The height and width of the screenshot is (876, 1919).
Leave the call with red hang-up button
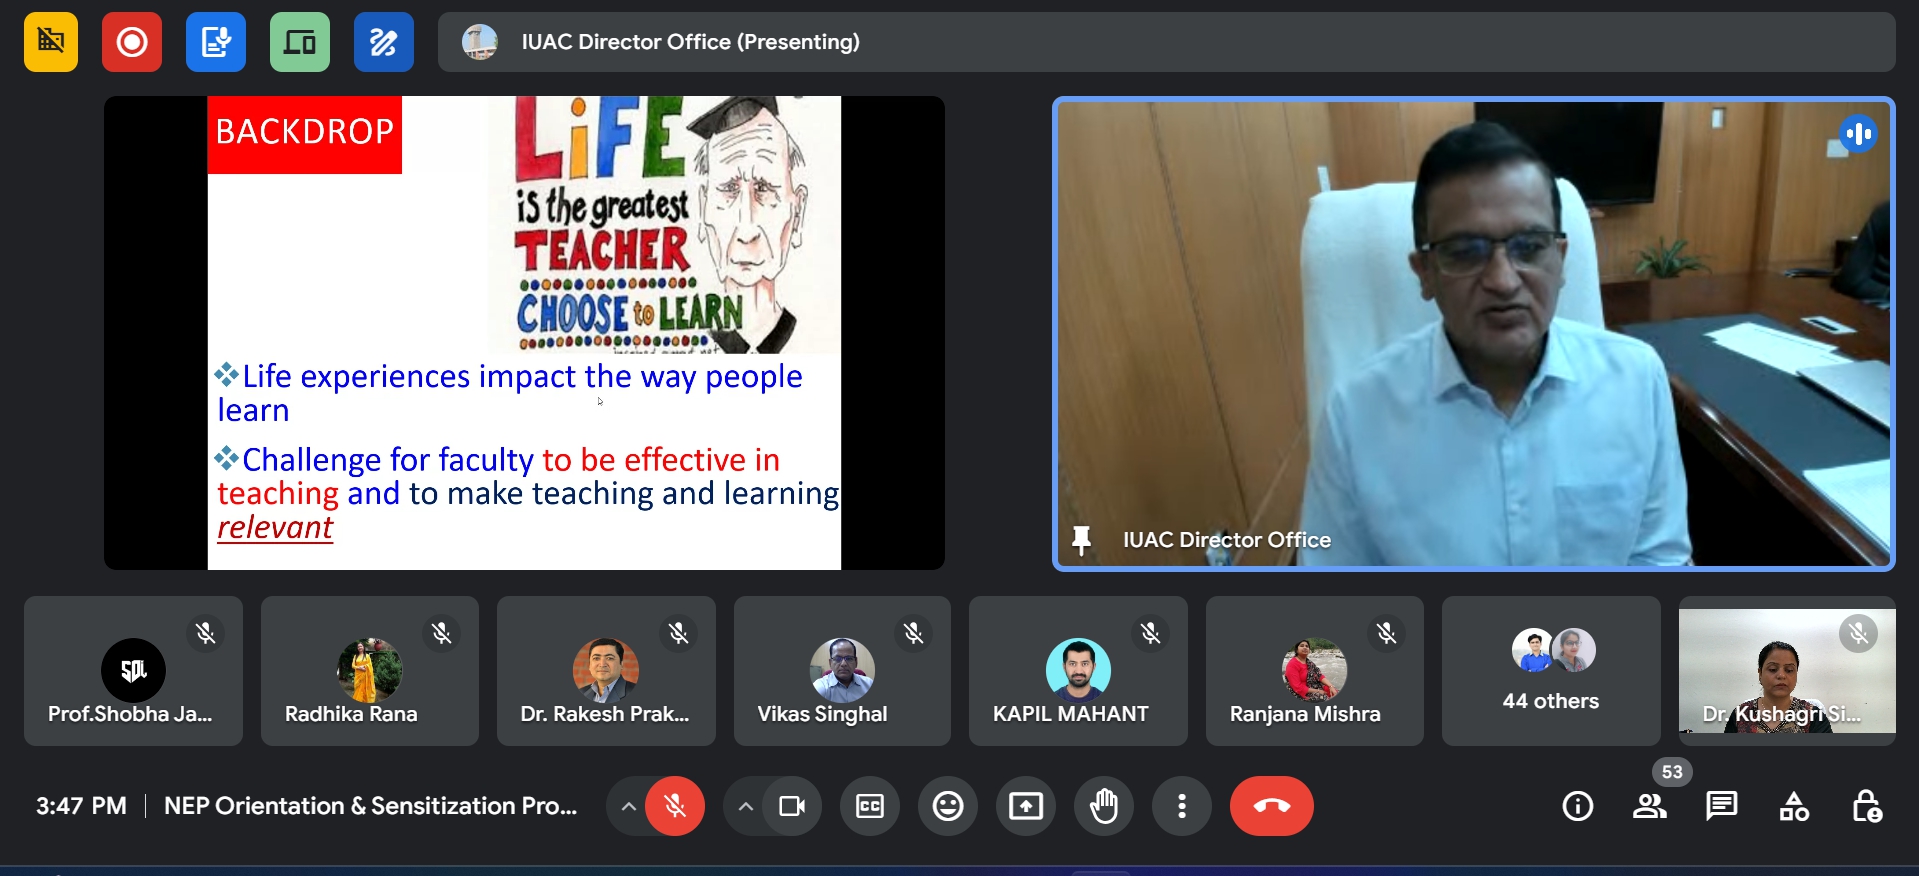tap(1271, 806)
